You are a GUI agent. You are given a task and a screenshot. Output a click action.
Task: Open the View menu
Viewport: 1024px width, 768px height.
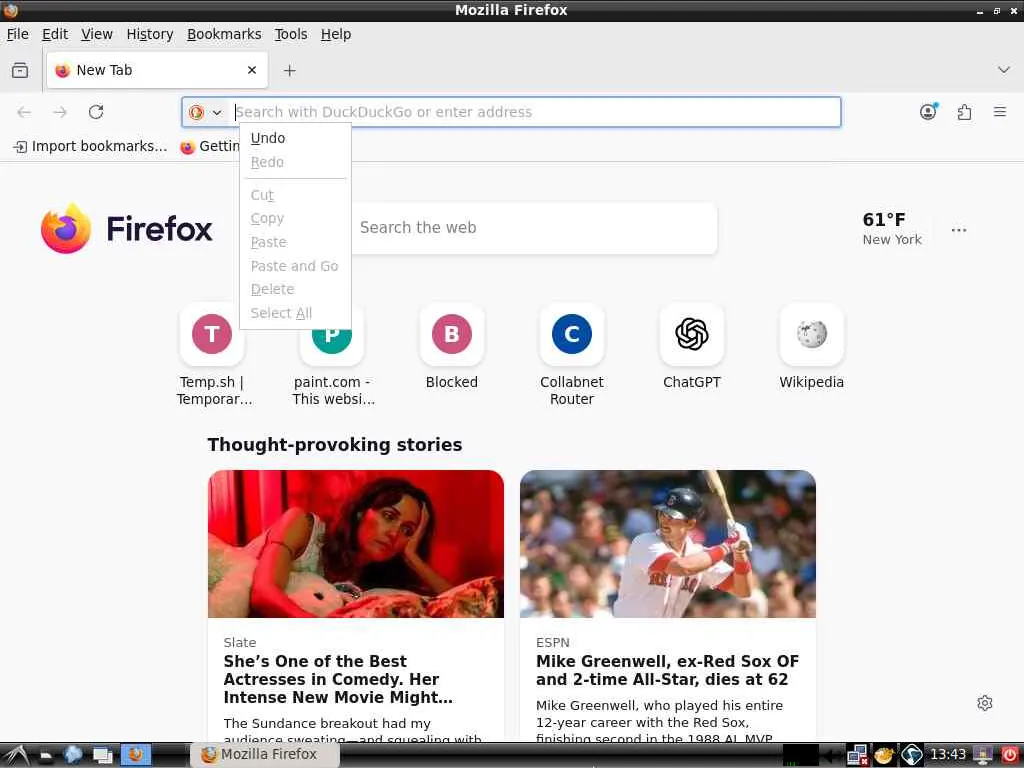pyautogui.click(x=97, y=34)
